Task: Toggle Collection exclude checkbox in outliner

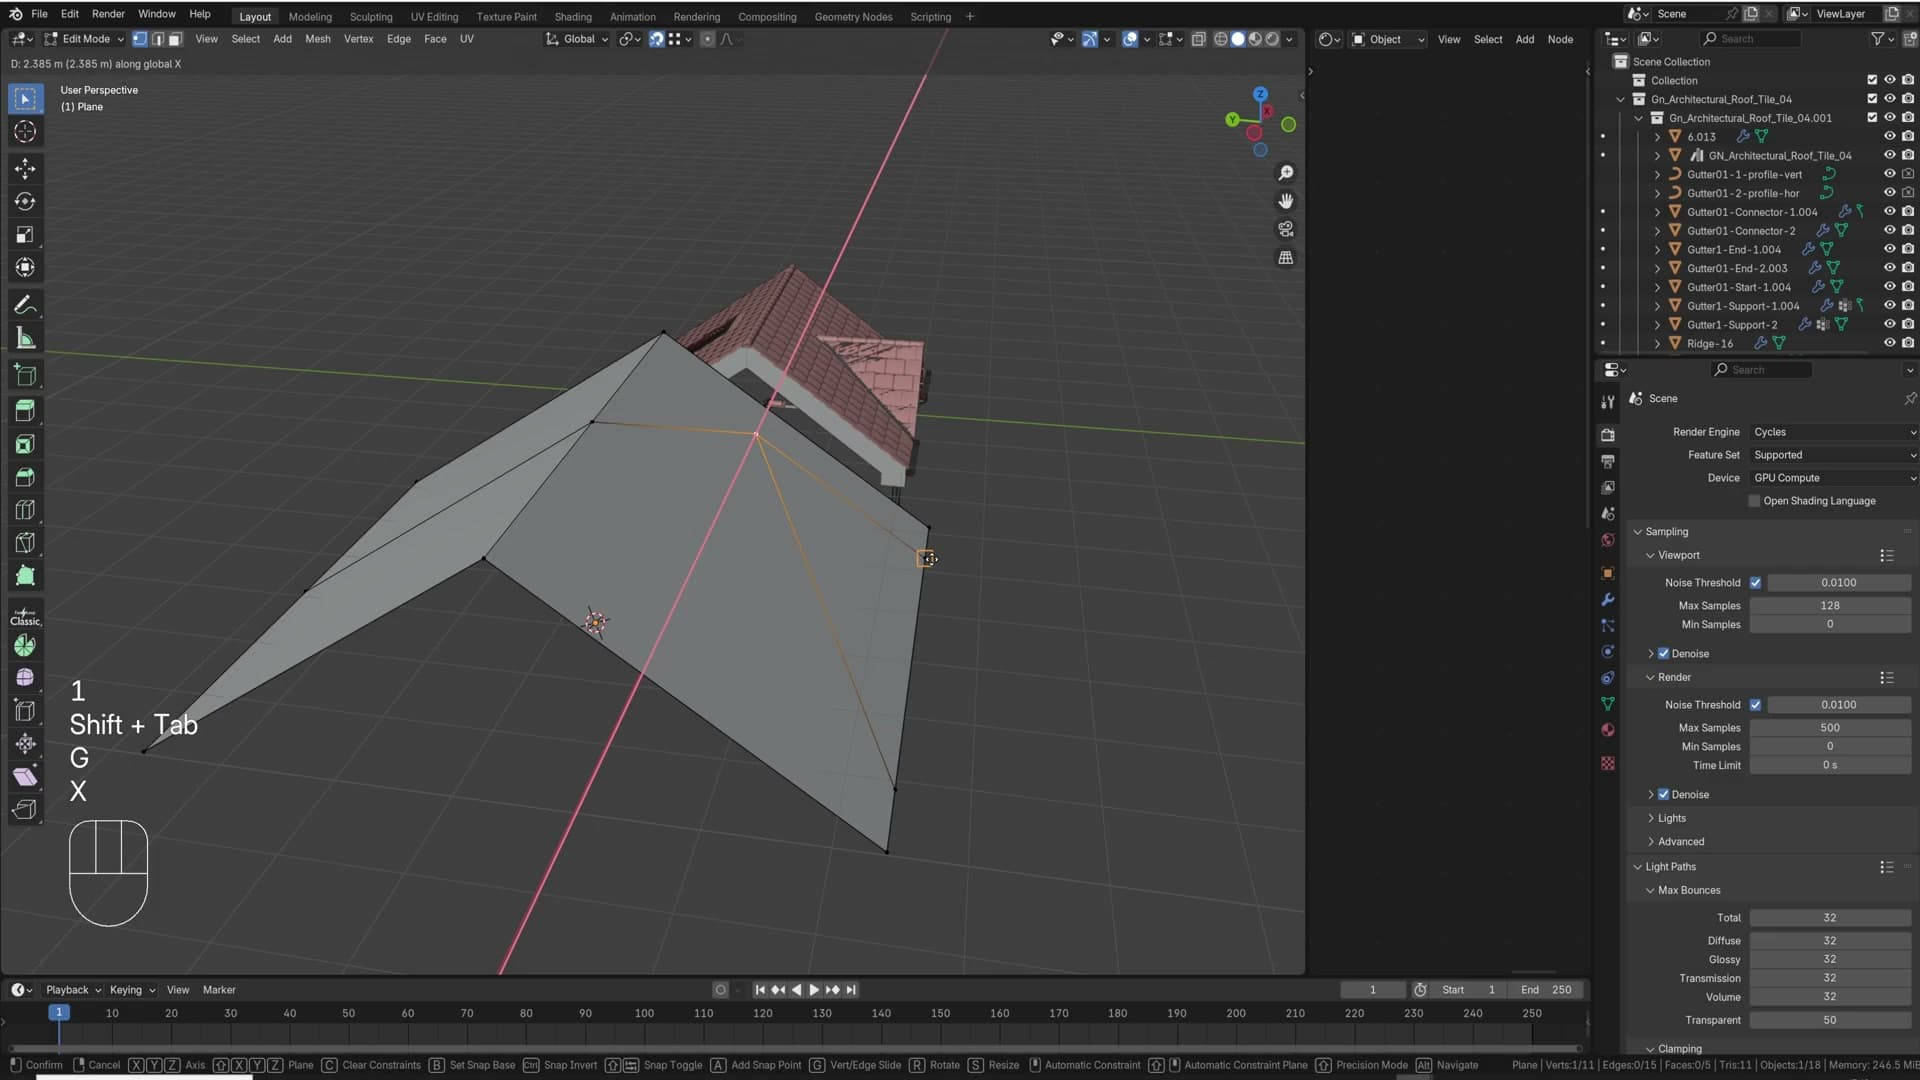Action: (x=1872, y=80)
